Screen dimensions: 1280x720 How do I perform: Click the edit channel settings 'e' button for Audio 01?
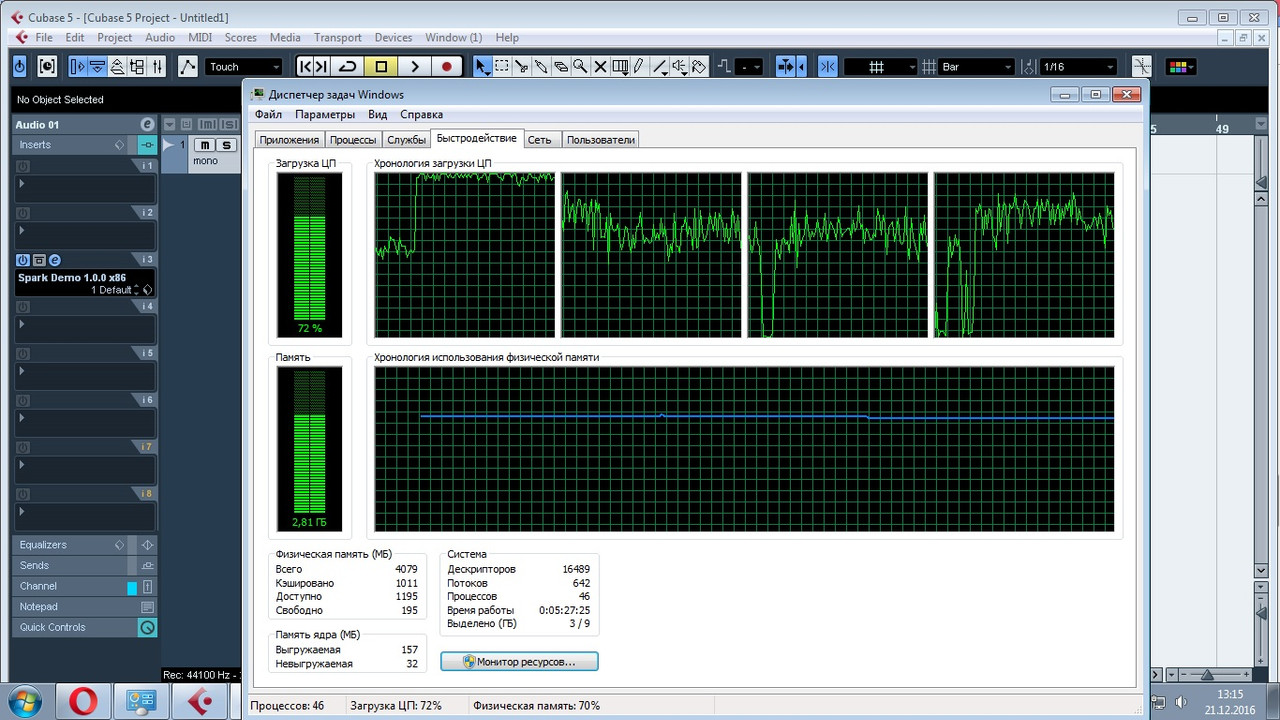147,124
